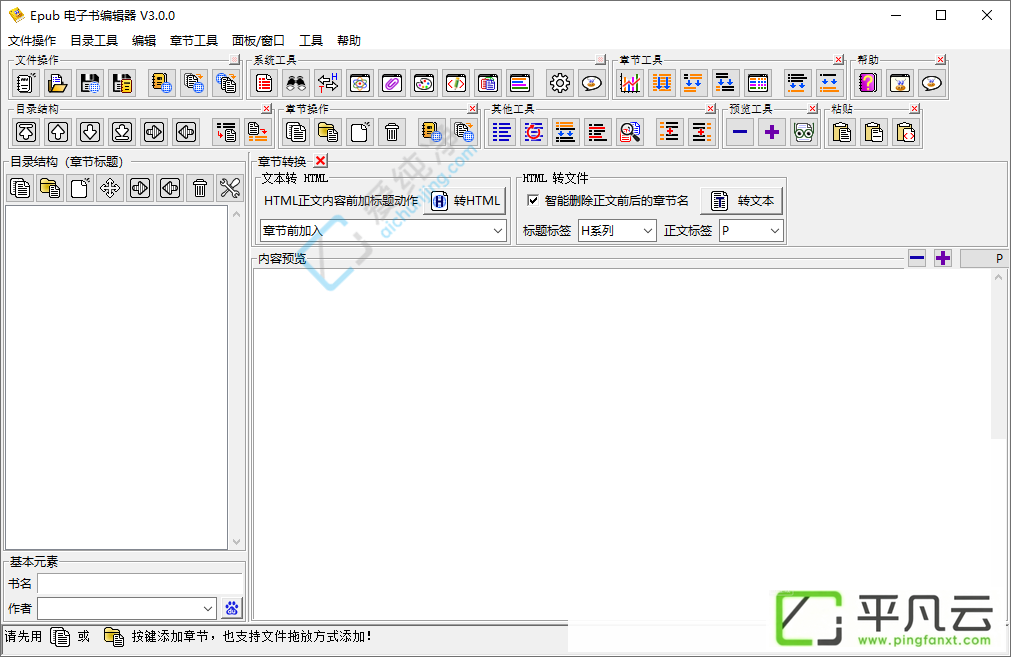
Task: Click the binoculars search icon in 系统工具
Action: coord(296,83)
